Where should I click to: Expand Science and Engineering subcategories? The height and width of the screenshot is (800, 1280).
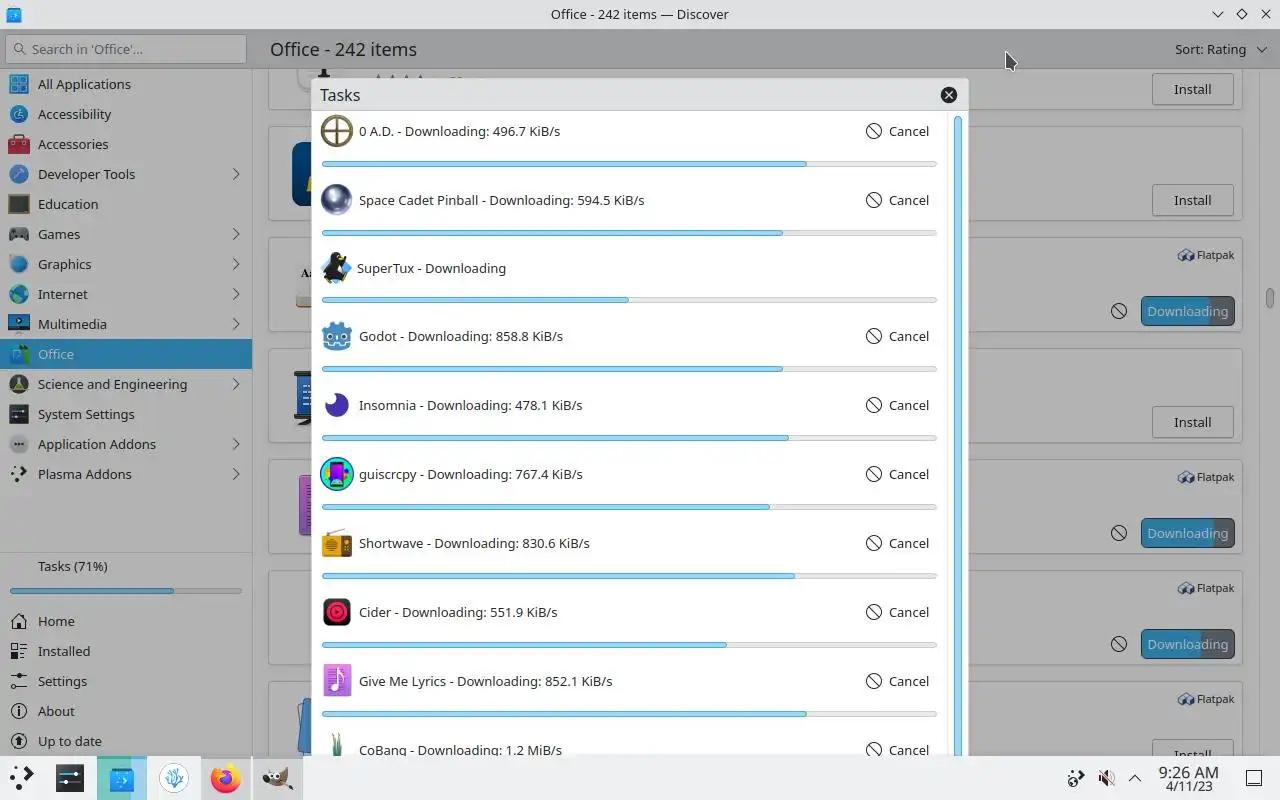pos(236,384)
